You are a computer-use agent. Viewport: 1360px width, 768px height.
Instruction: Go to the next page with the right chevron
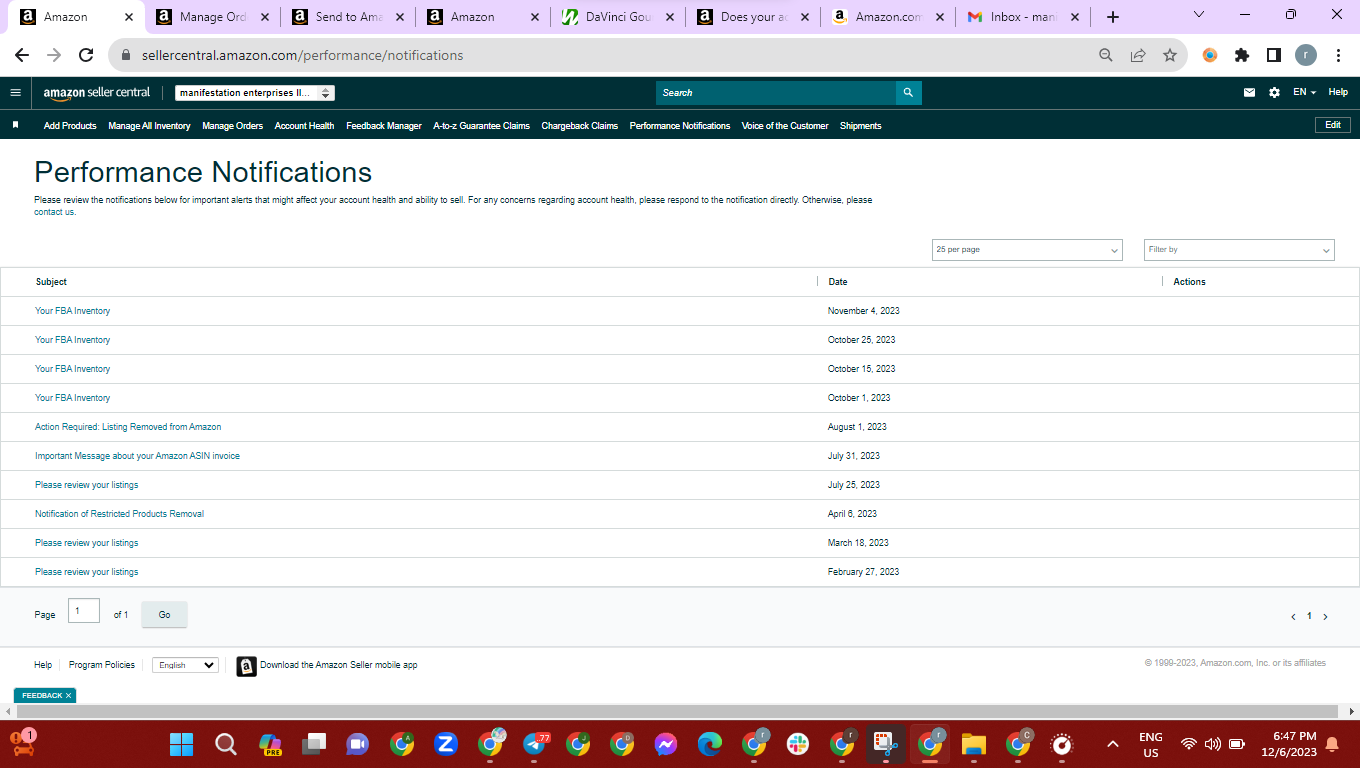(1326, 617)
